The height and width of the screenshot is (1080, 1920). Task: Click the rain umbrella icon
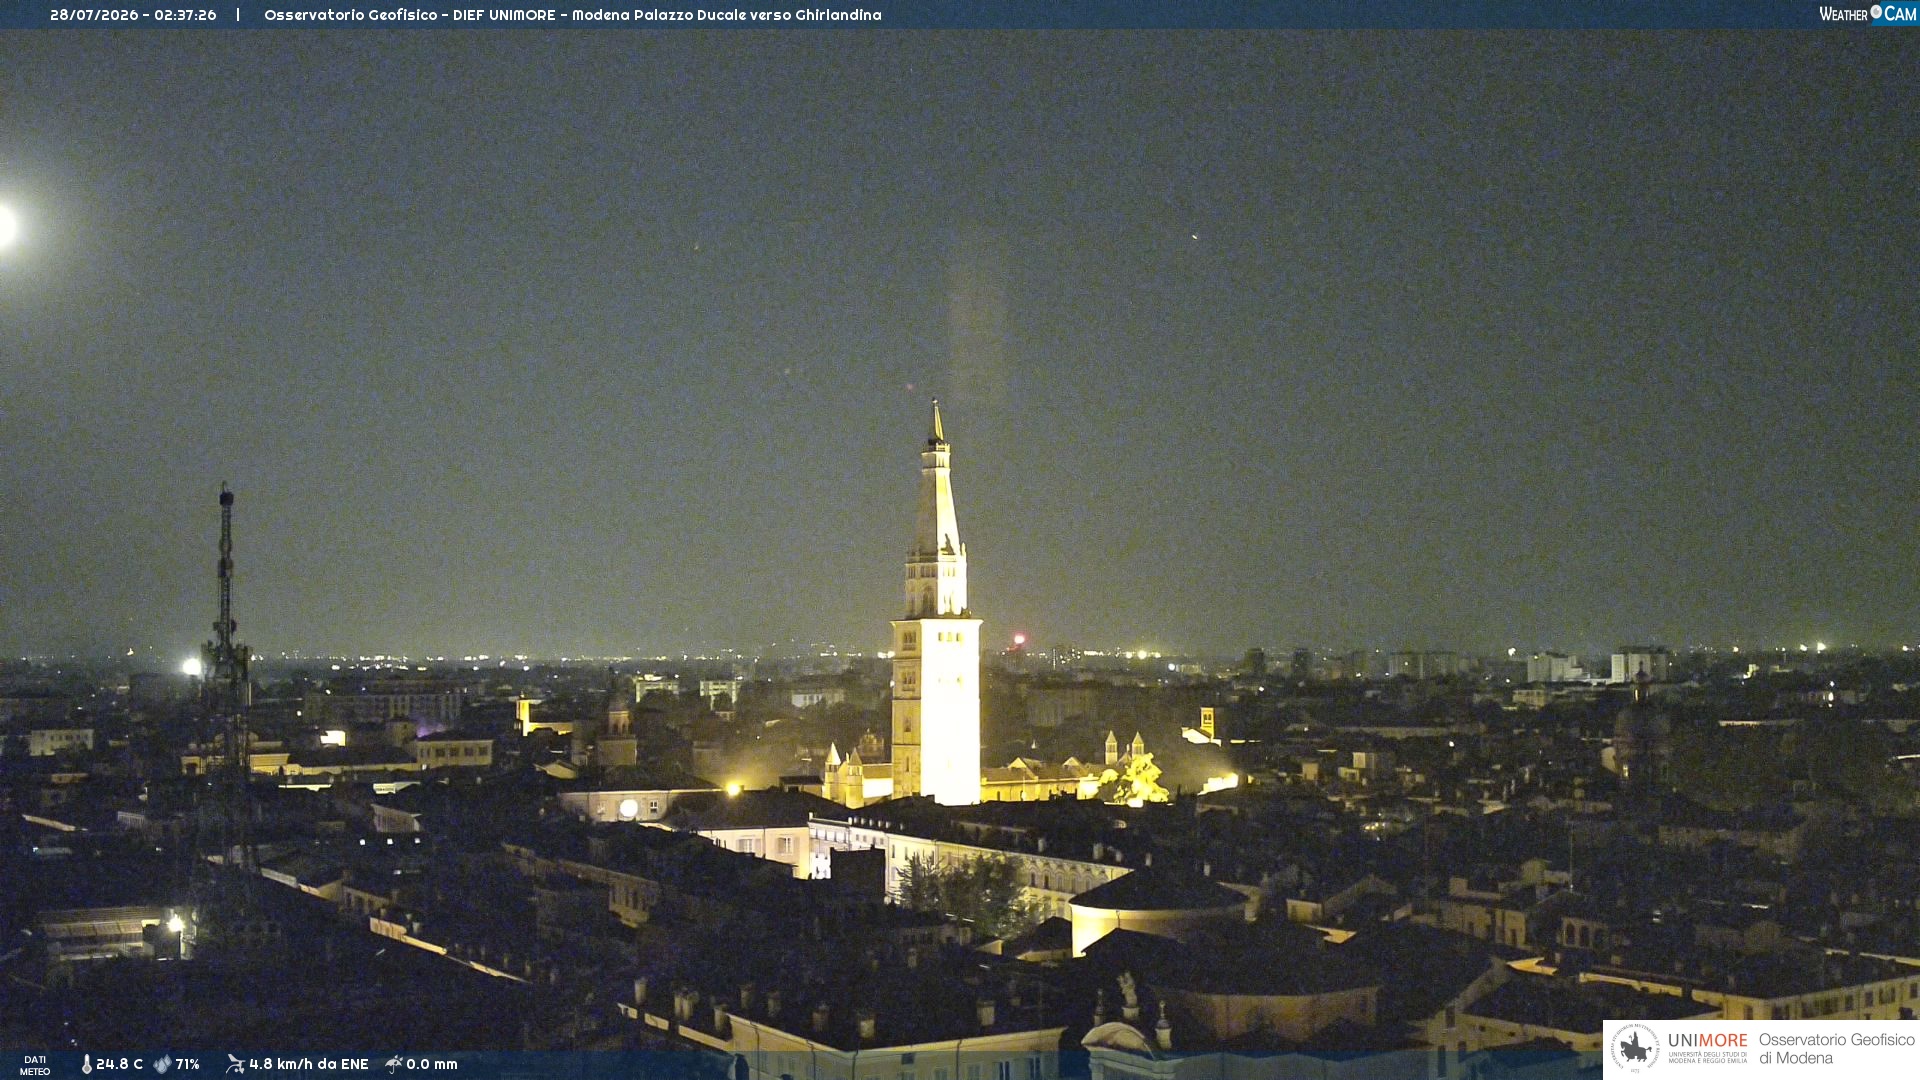[x=394, y=1064]
